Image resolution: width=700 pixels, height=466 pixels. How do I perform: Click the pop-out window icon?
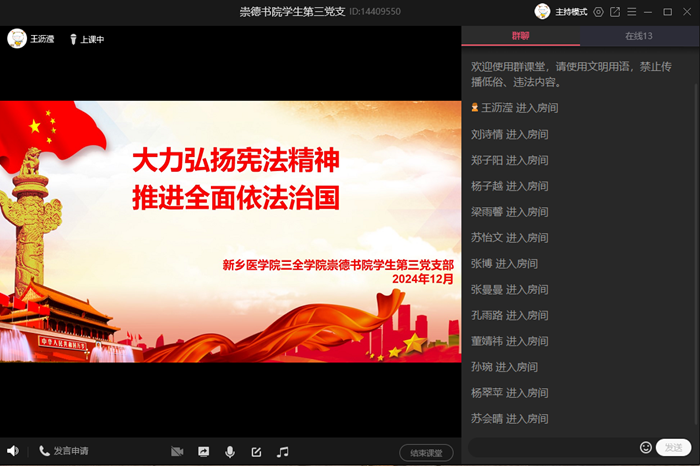click(x=615, y=12)
